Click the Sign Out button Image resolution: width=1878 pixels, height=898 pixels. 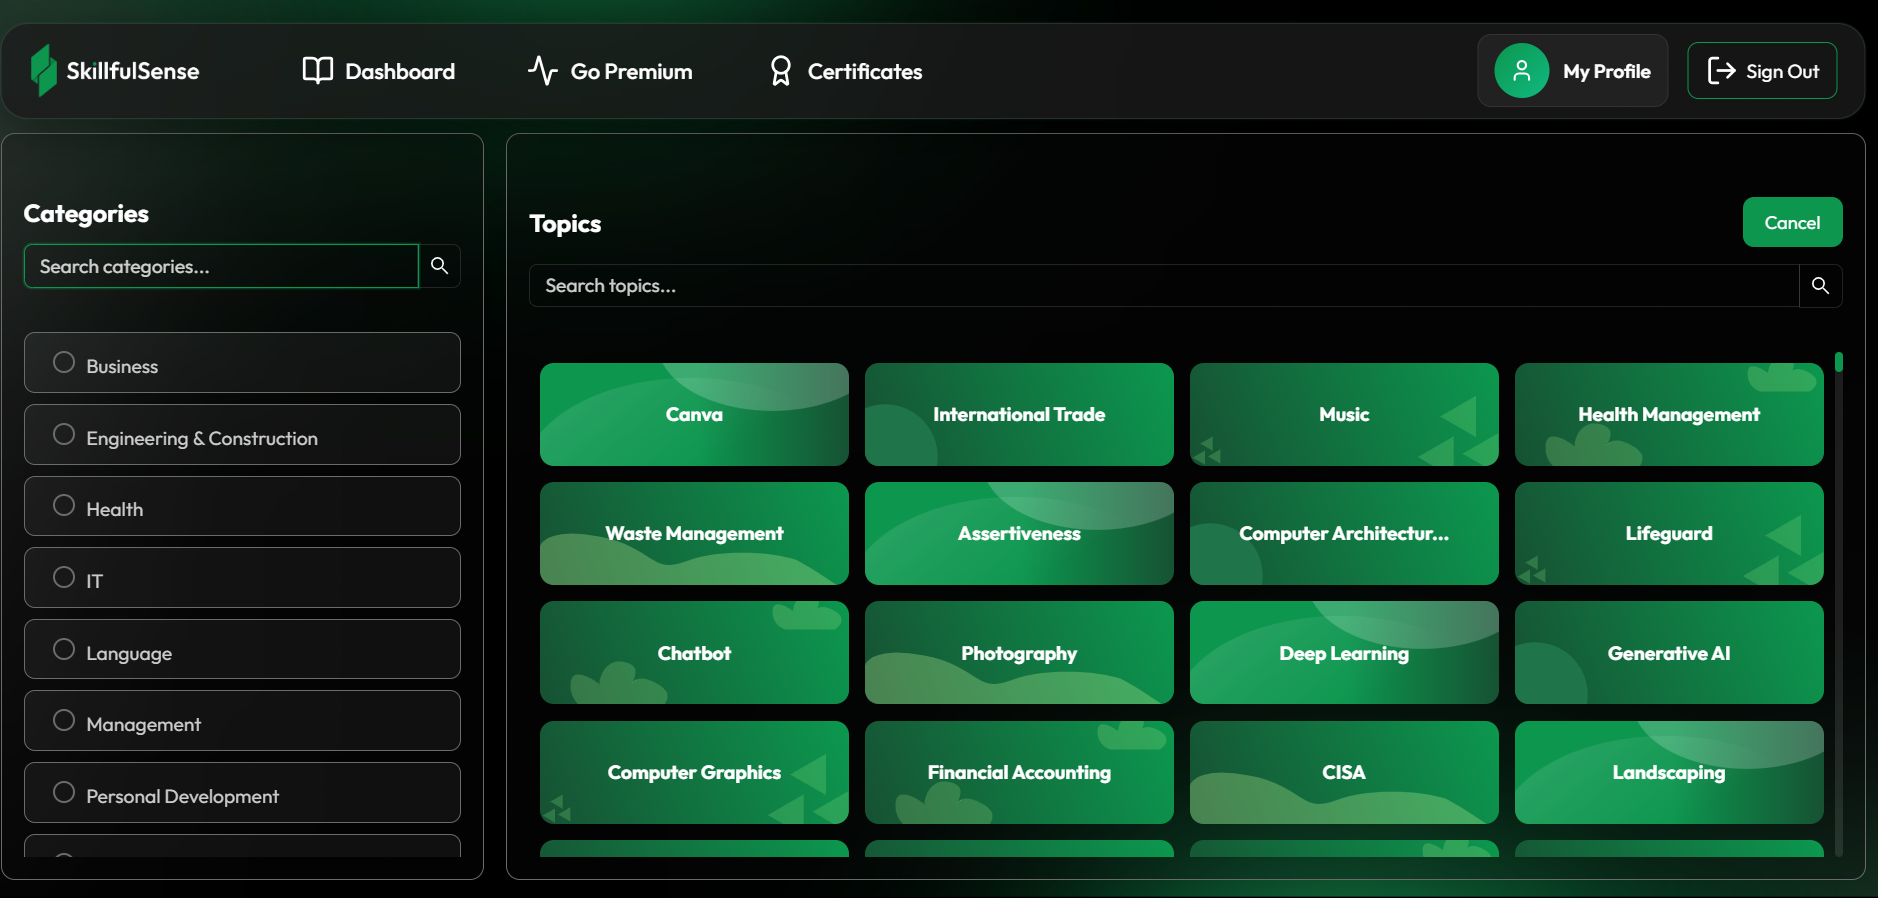point(1762,70)
